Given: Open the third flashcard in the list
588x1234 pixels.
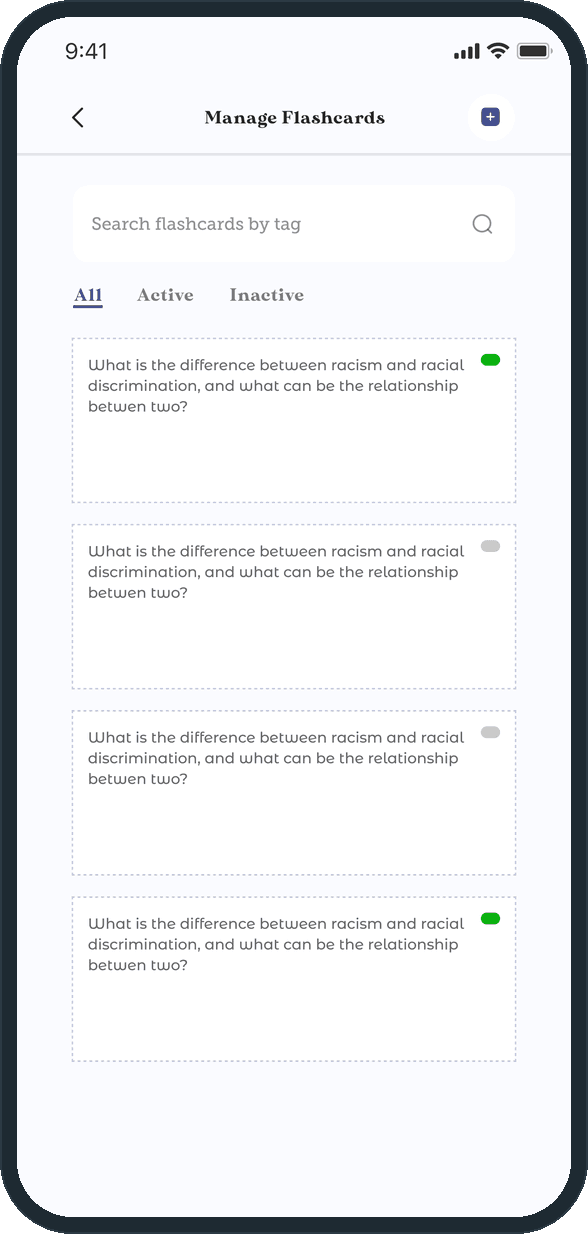Looking at the screenshot, I should coord(294,792).
